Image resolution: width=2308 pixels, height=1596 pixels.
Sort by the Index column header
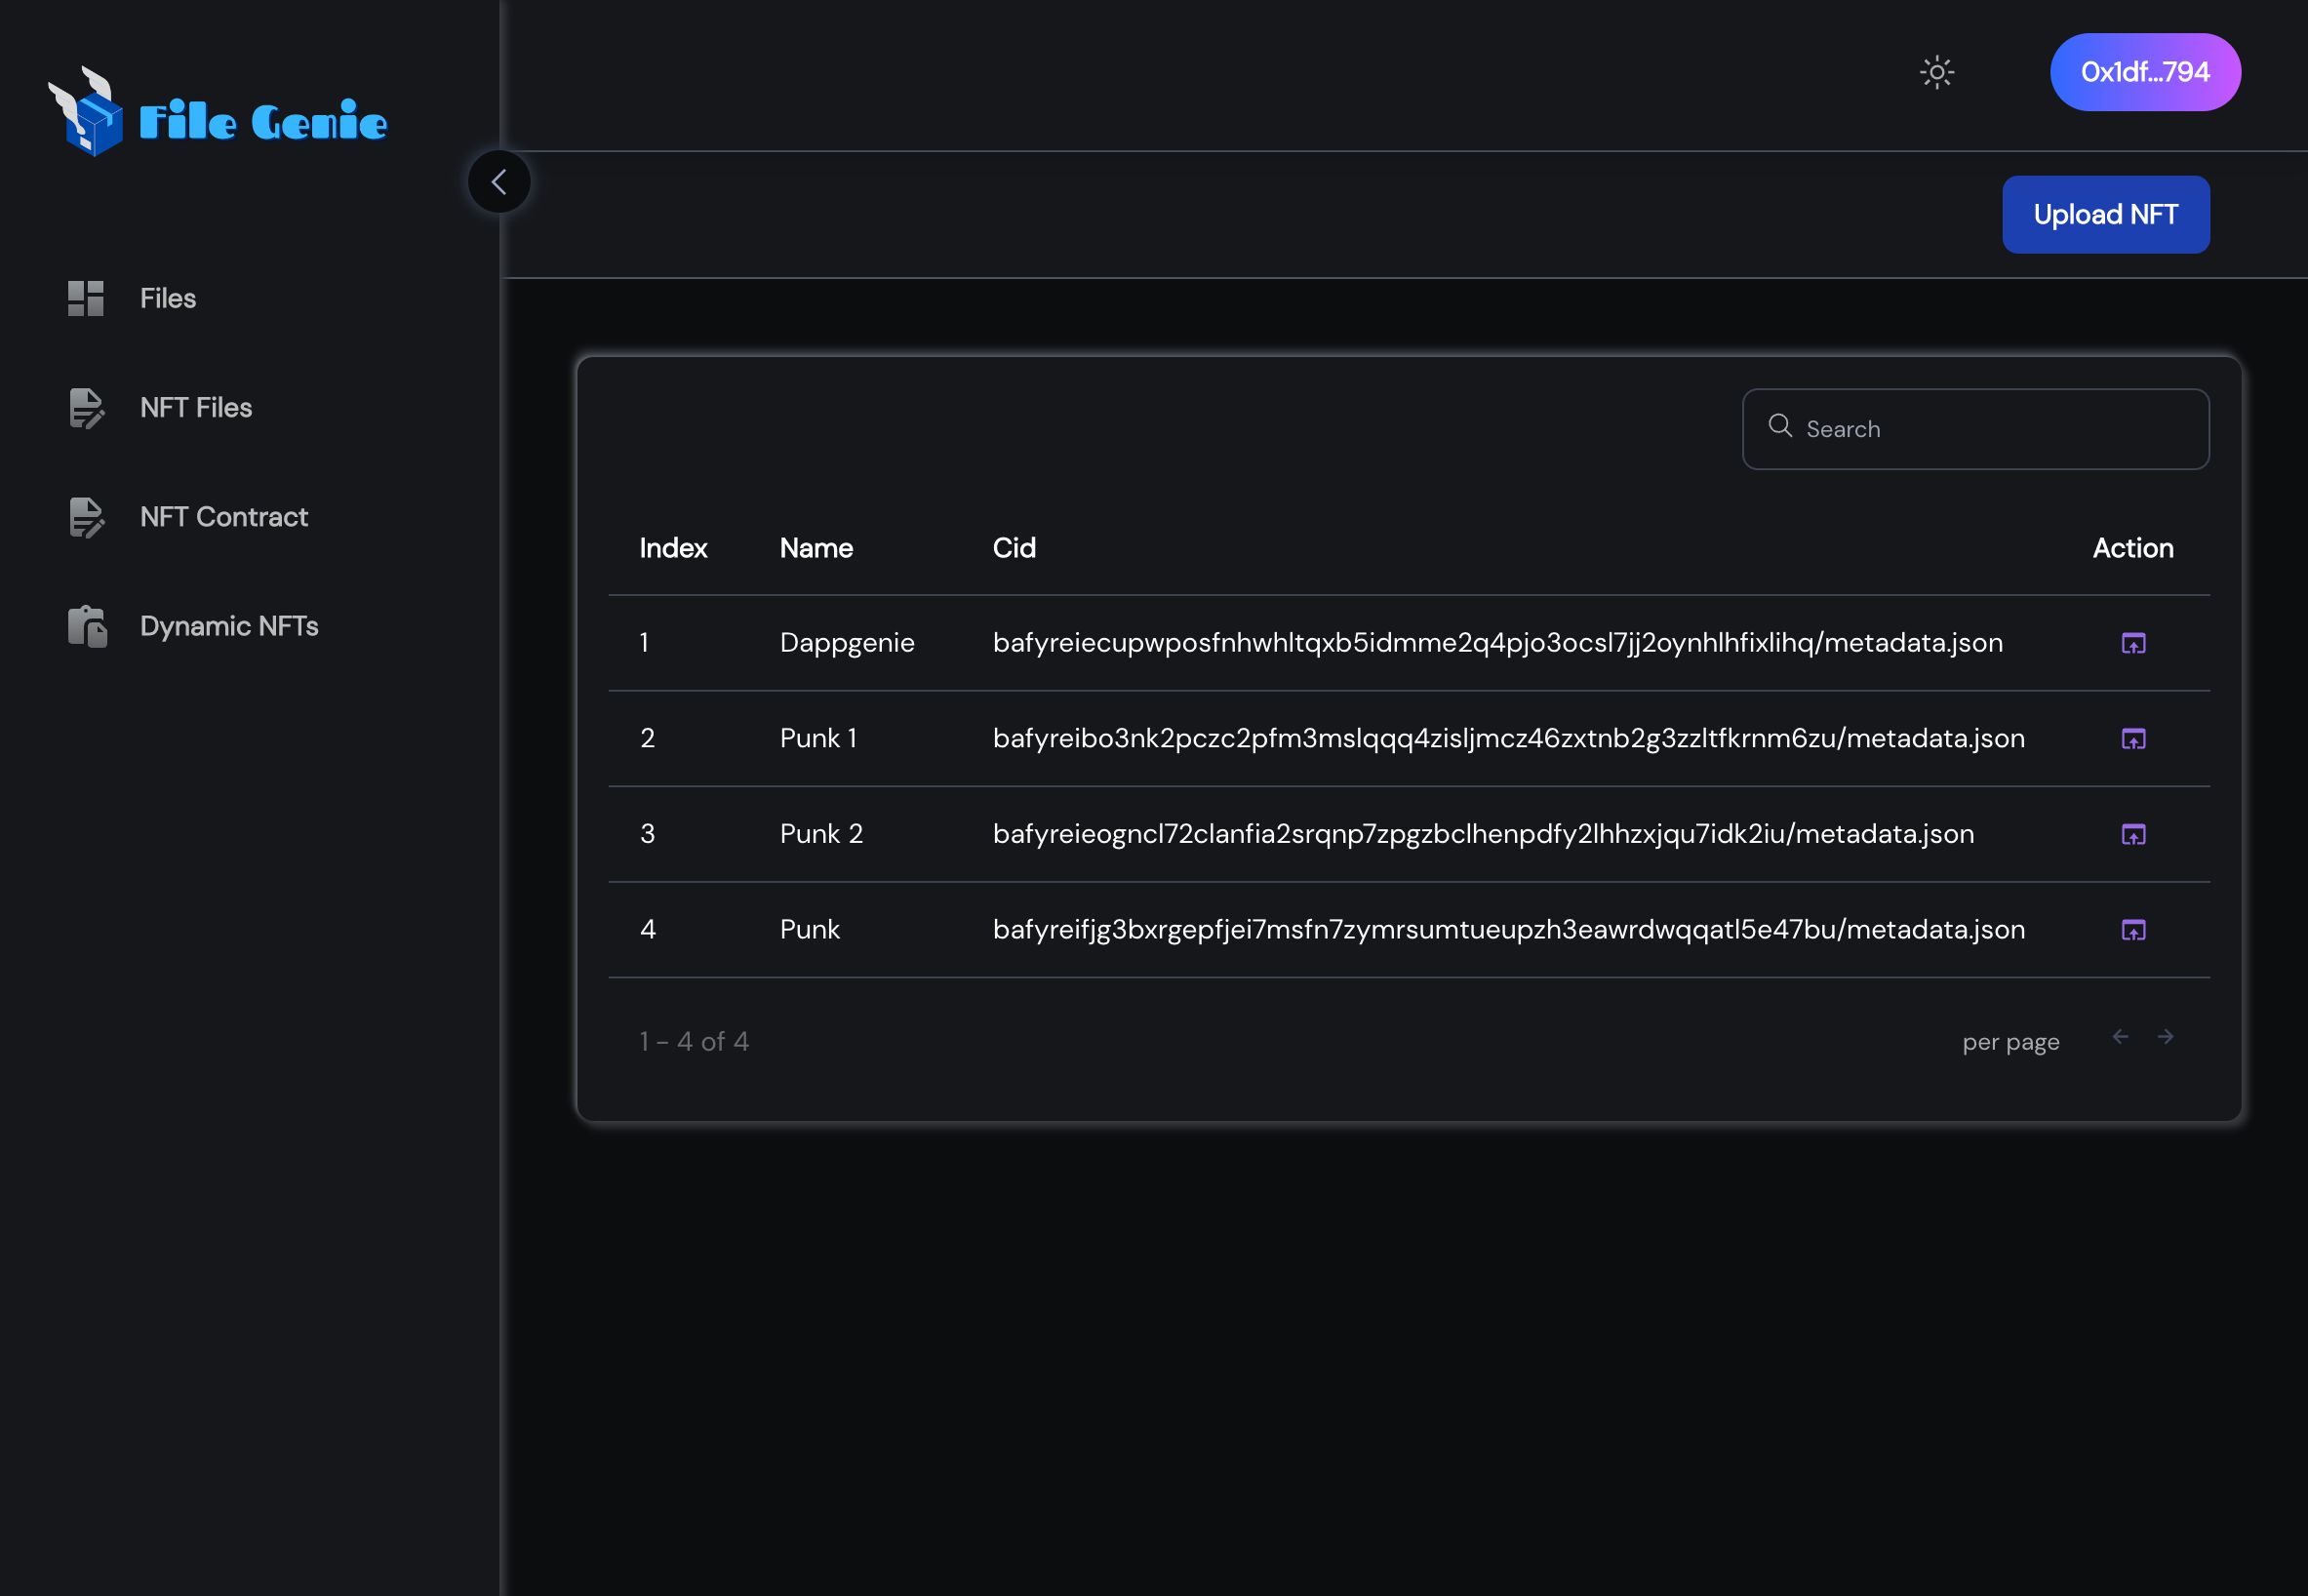coord(673,548)
